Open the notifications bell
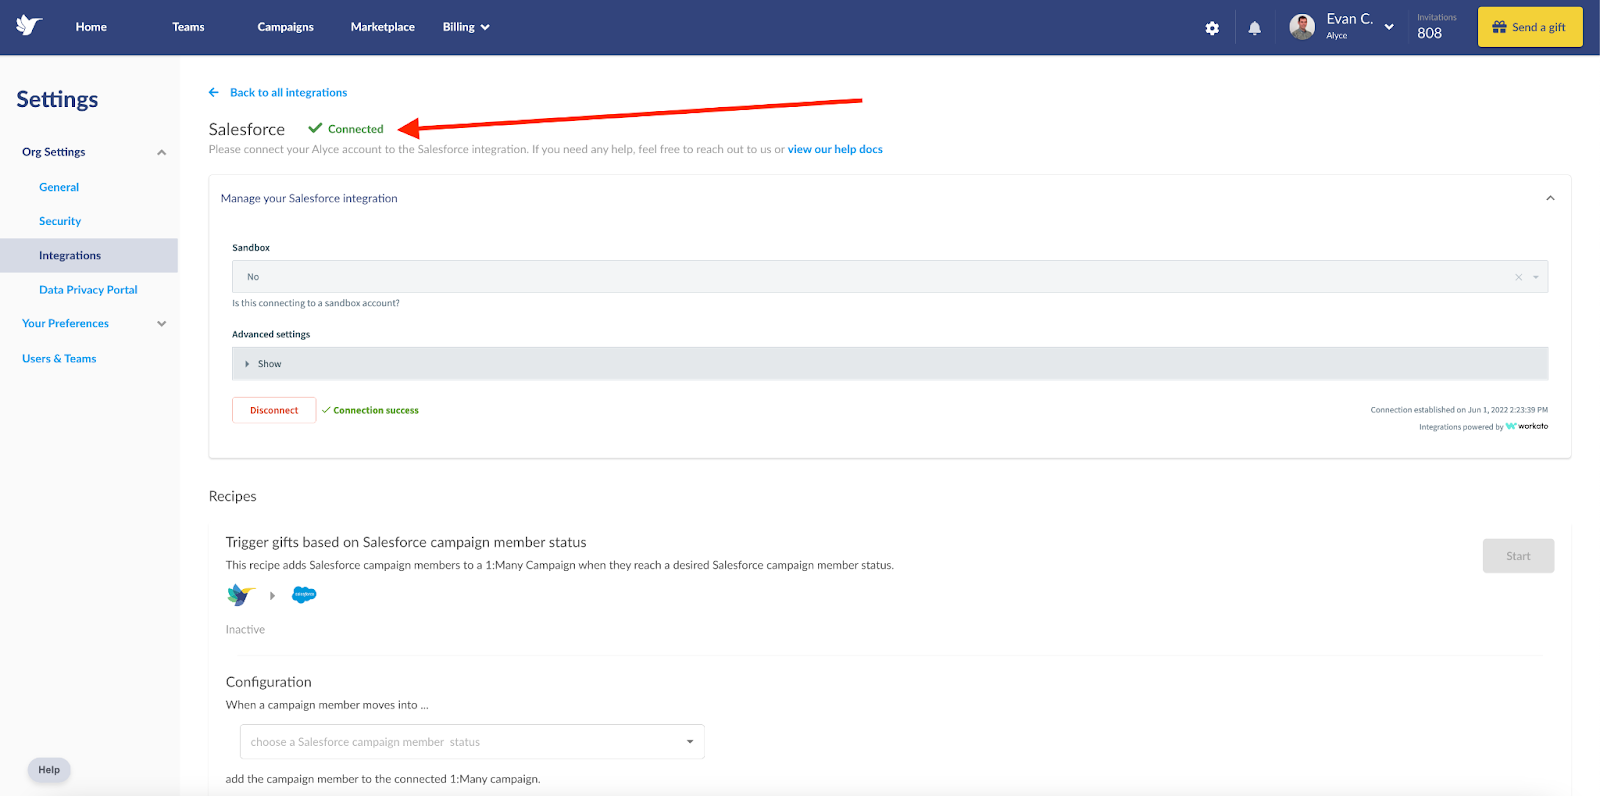The image size is (1600, 796). (x=1254, y=28)
